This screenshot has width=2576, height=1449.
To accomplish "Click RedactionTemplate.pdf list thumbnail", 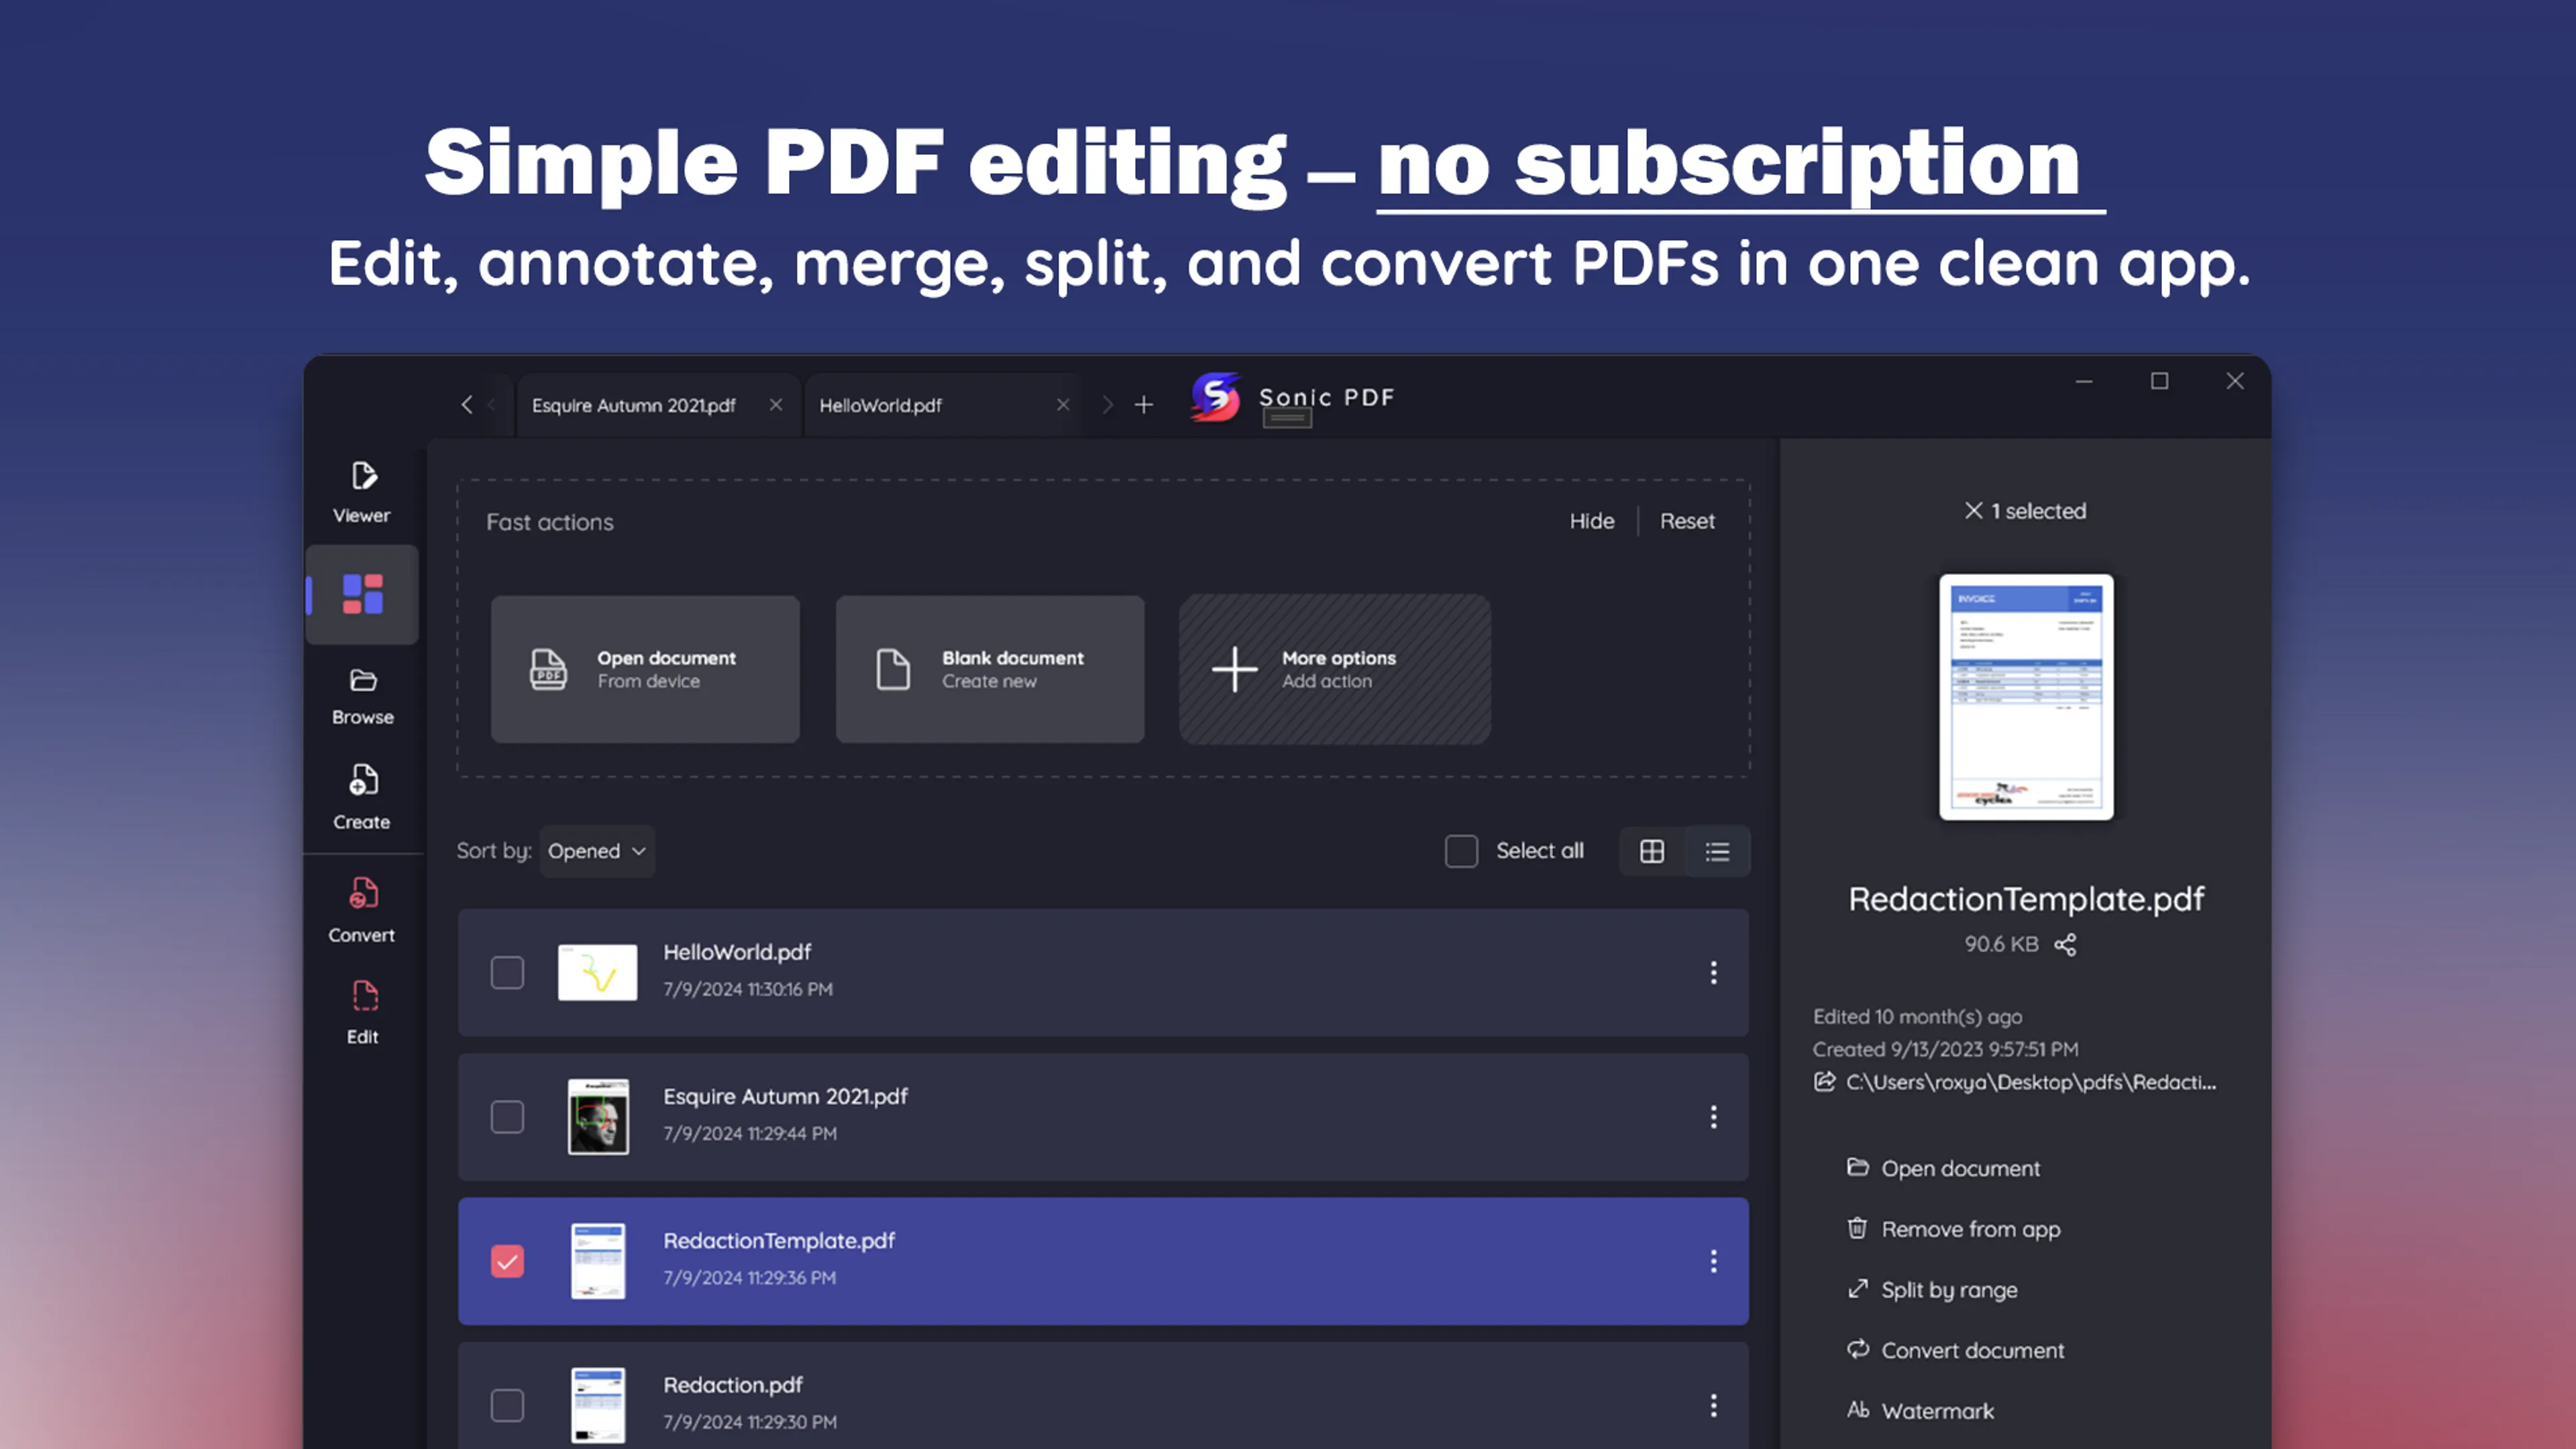I will pyautogui.click(x=598, y=1261).
